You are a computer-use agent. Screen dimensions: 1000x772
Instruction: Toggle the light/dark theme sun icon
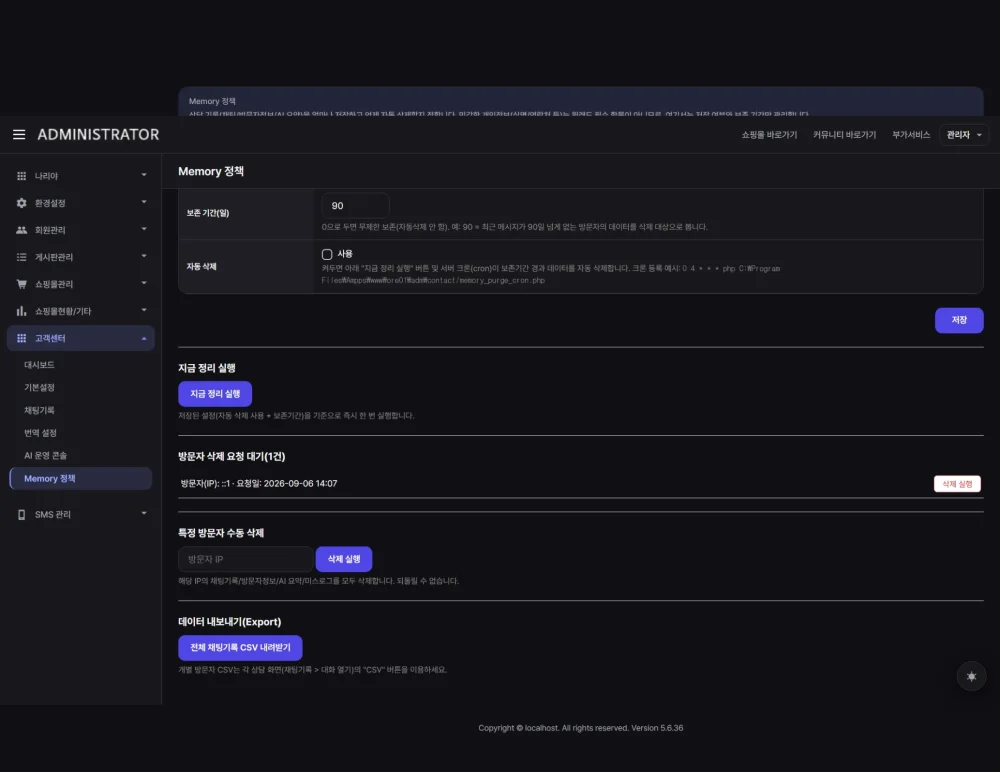[x=971, y=676]
